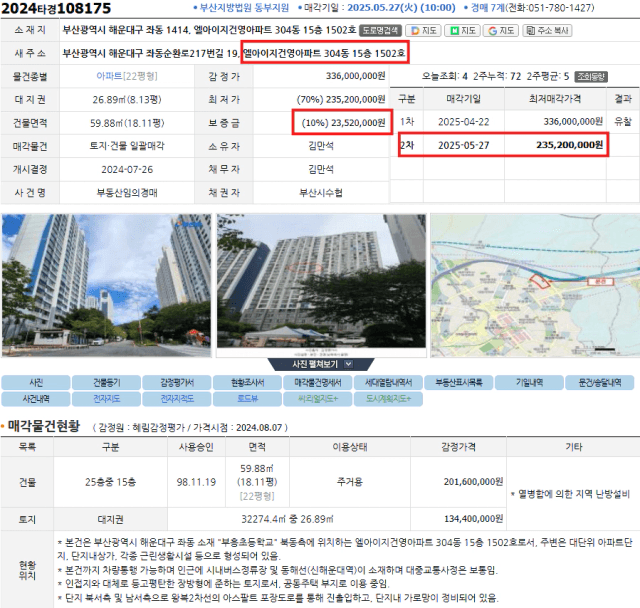
Task: Open the 사진 tab
Action: pyautogui.click(x=36, y=382)
